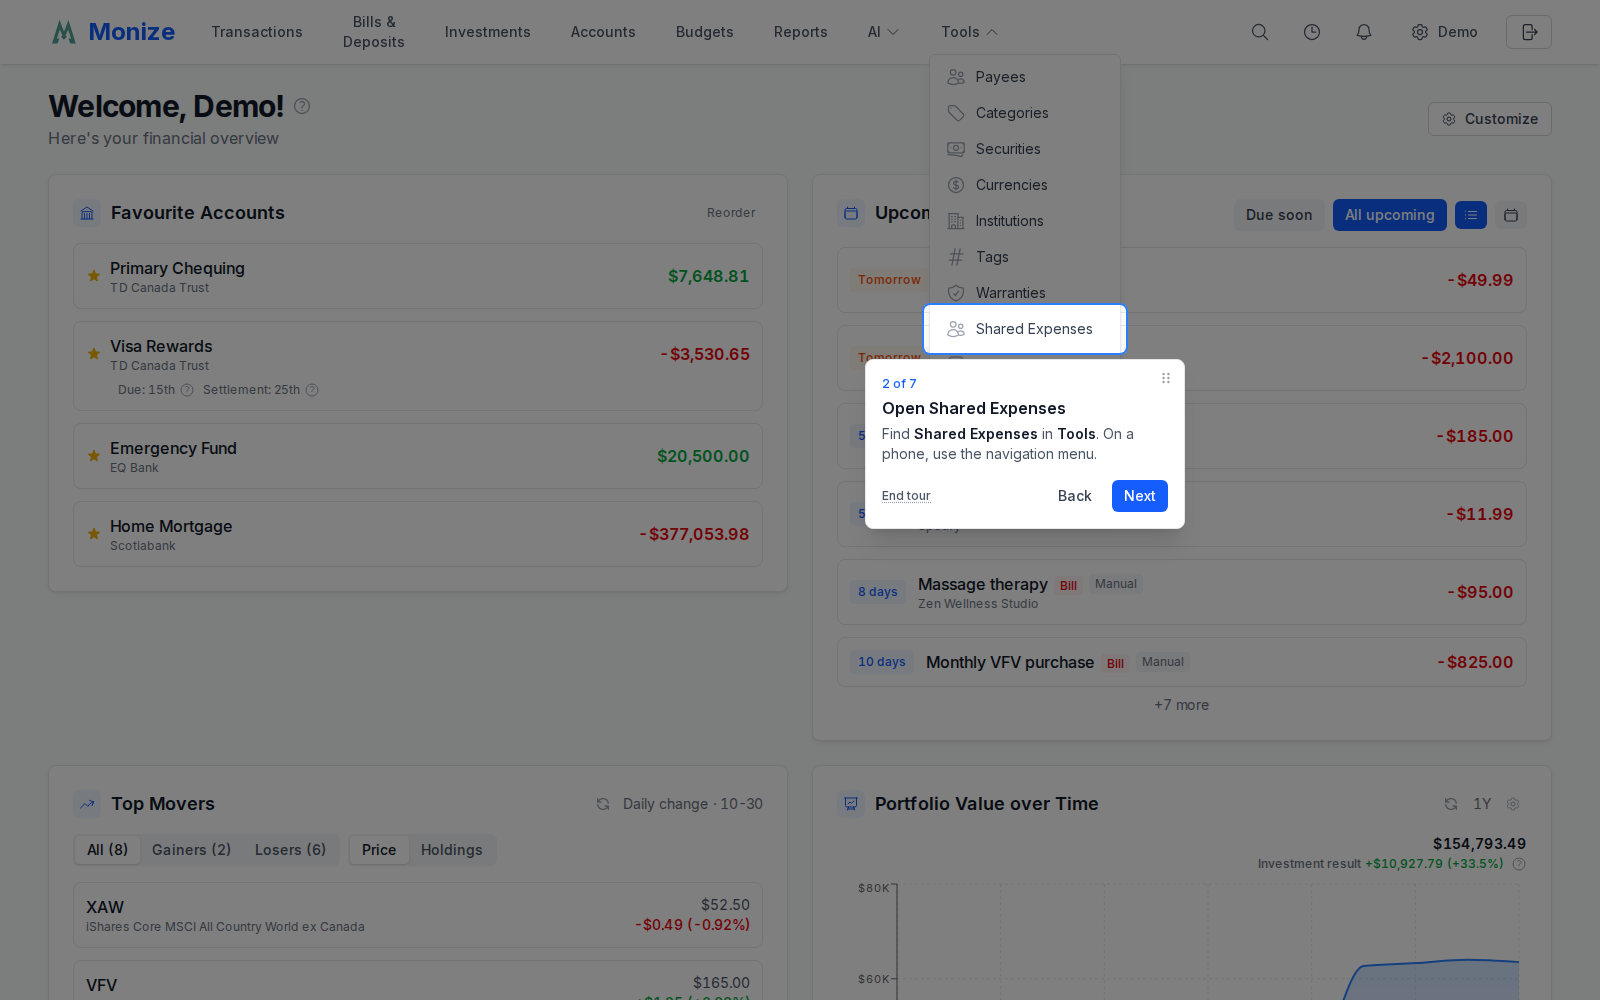Switch upcoming bills to list view

1471,215
